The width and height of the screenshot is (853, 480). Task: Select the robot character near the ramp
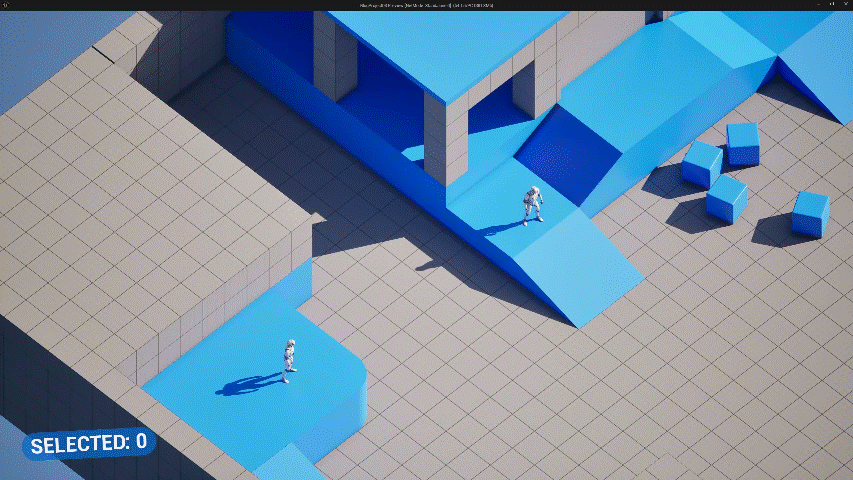coord(533,204)
